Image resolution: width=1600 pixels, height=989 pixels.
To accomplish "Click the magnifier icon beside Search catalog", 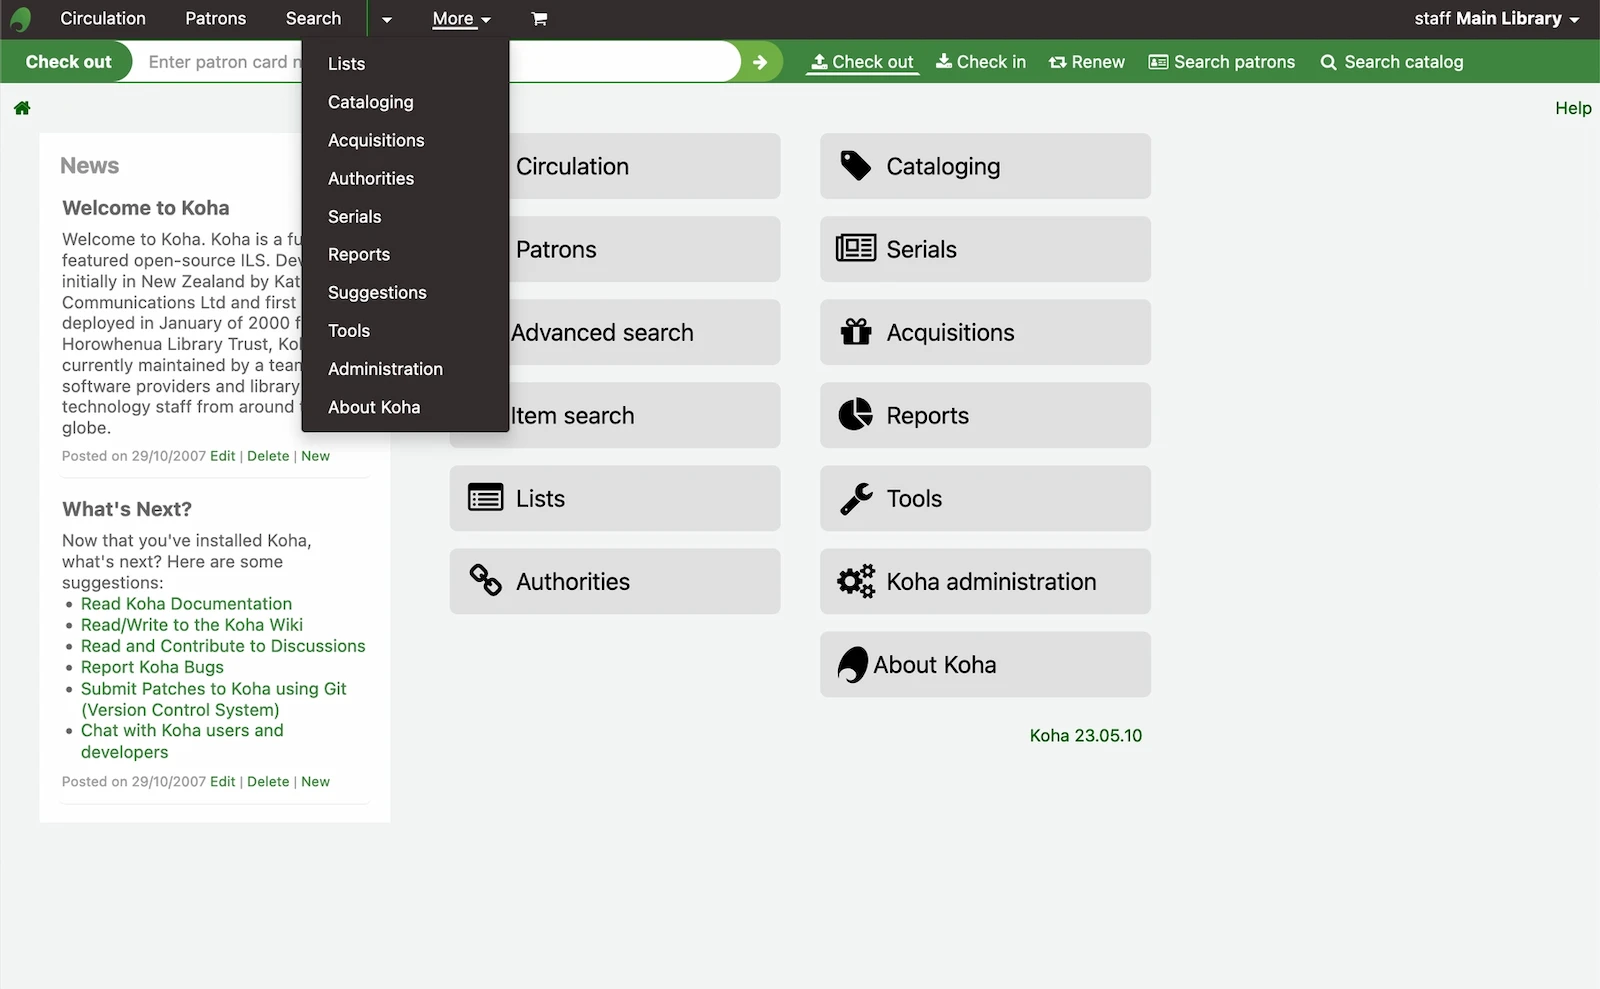I will coord(1328,62).
